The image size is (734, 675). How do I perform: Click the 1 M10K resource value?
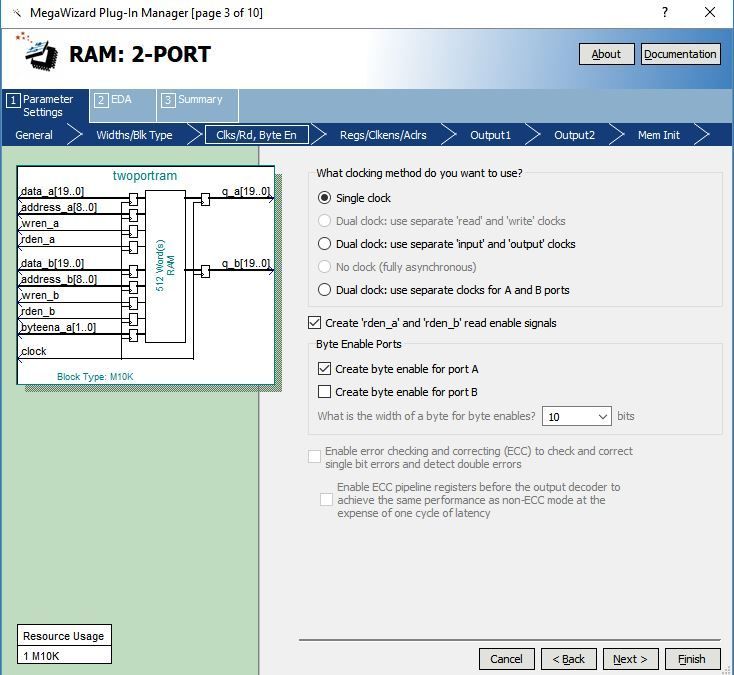tap(41, 656)
